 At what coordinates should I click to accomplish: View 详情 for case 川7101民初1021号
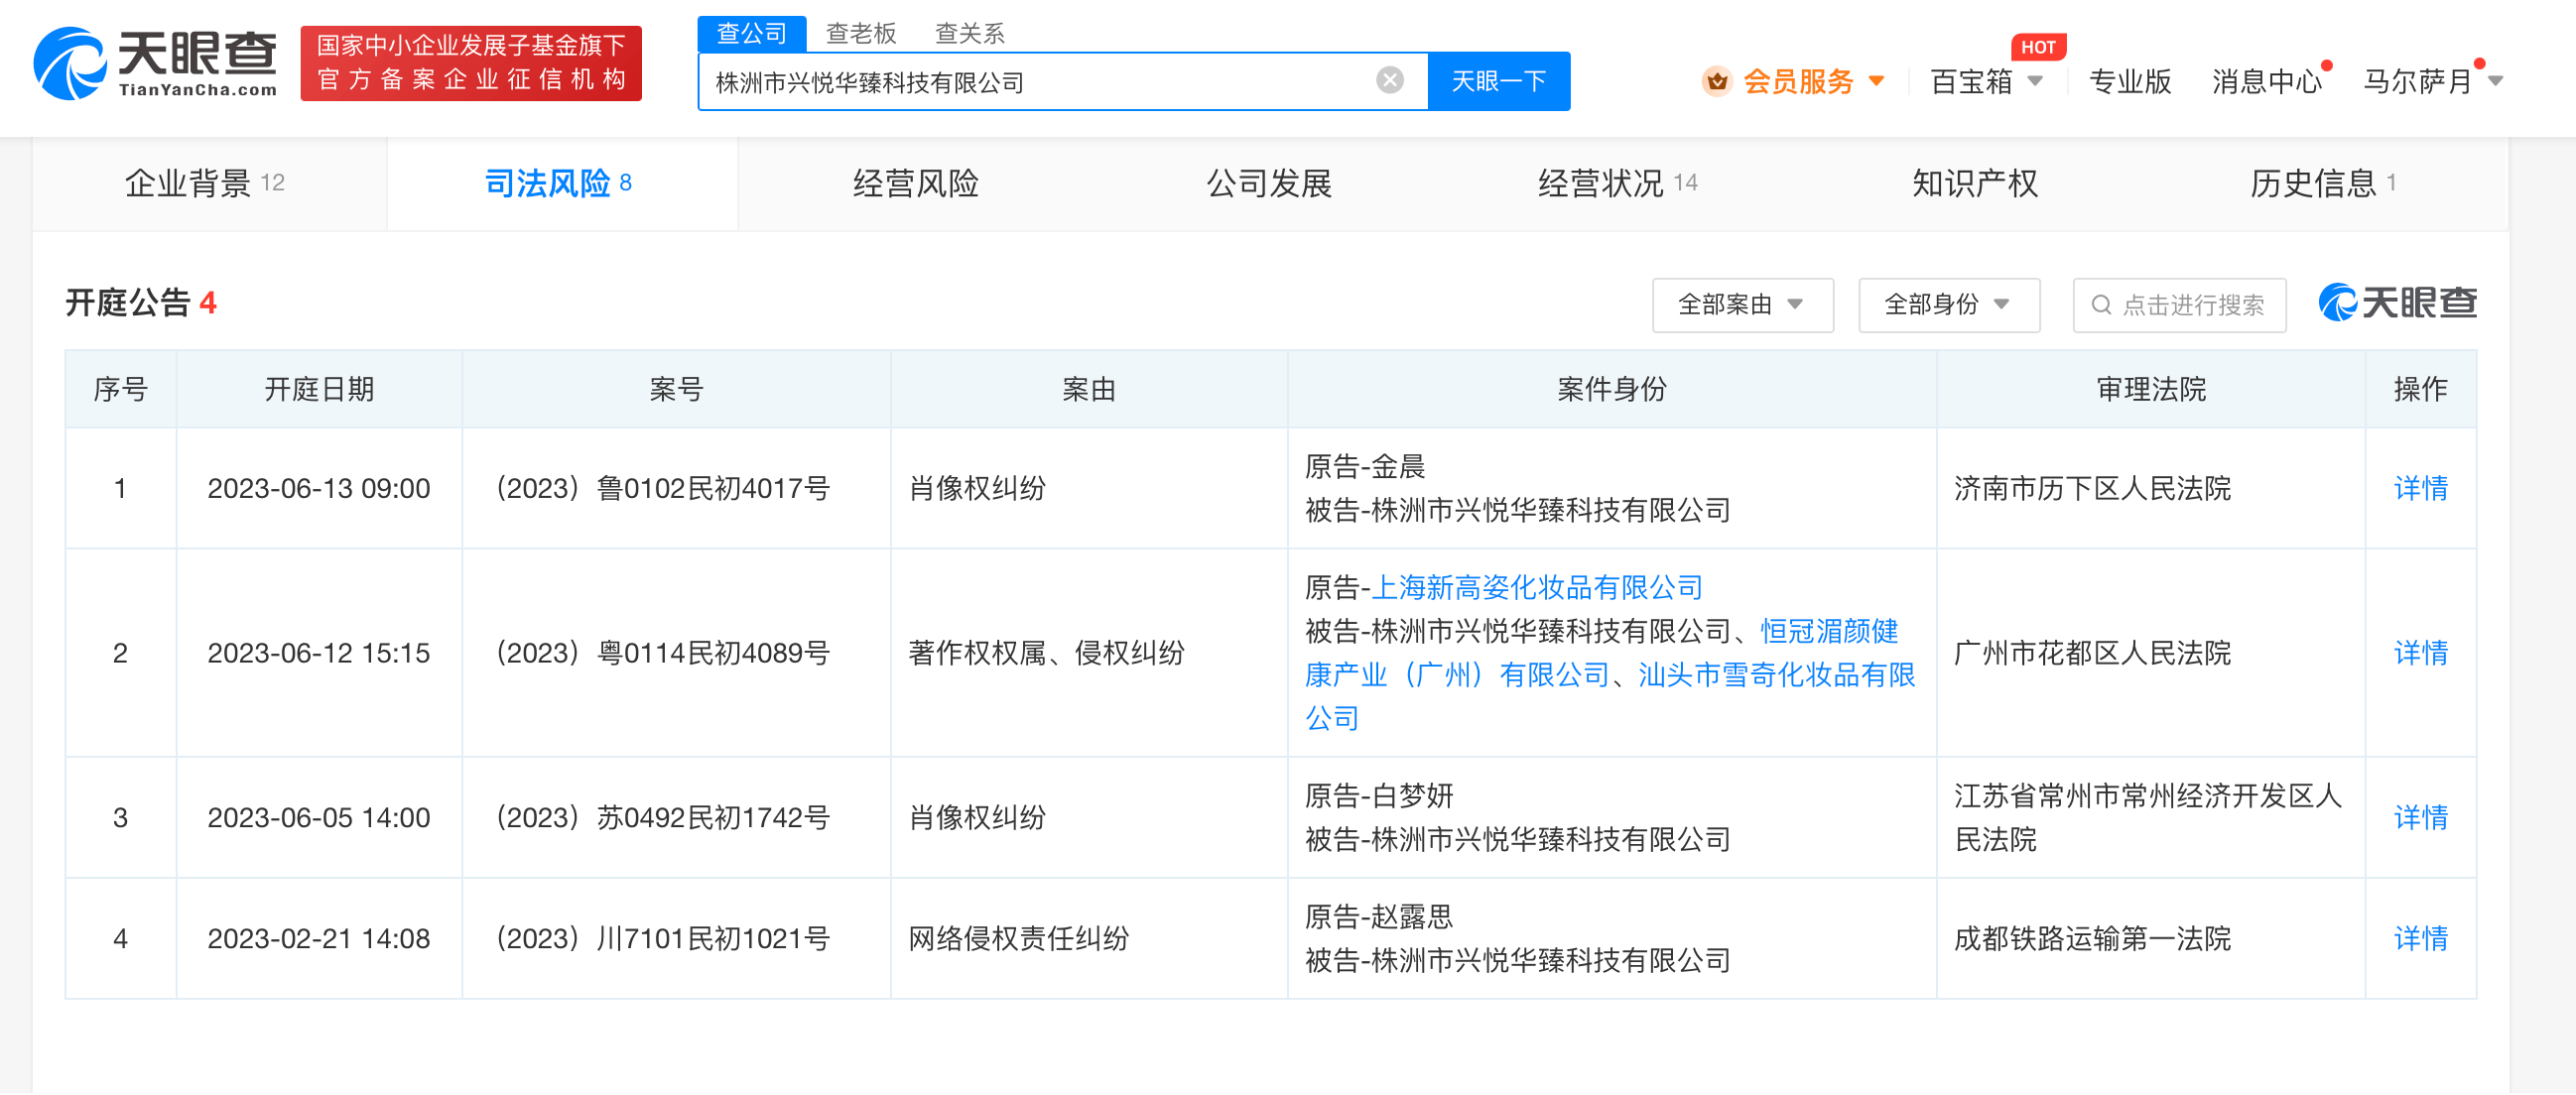[x=2419, y=940]
